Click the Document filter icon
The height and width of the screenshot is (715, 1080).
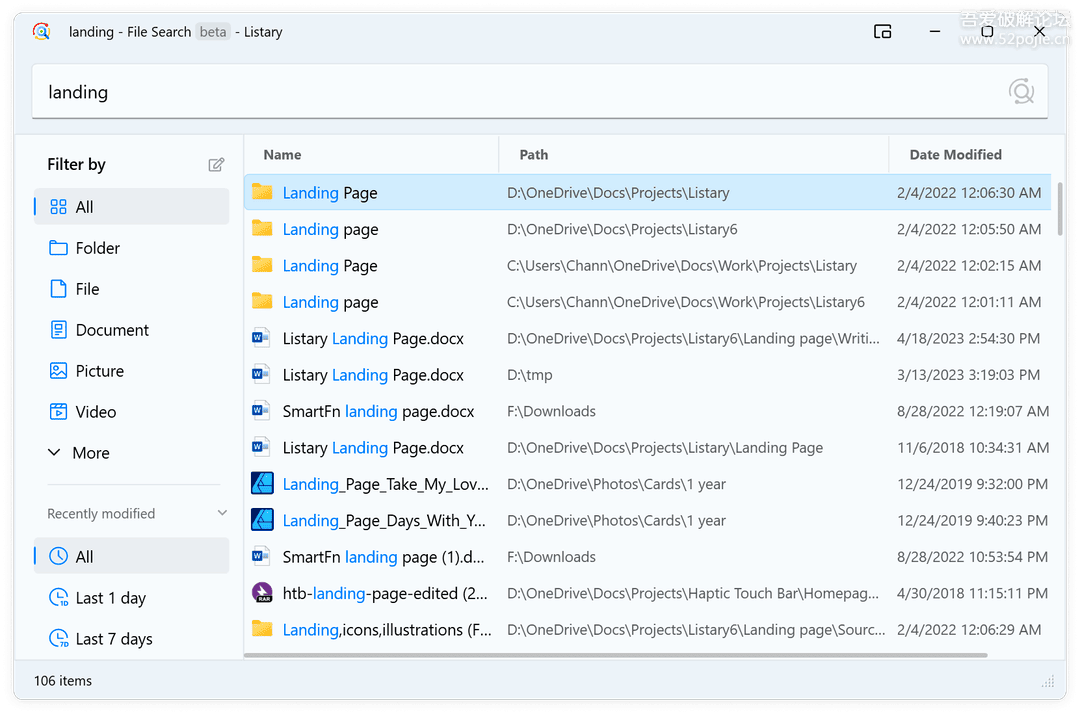[x=59, y=330]
